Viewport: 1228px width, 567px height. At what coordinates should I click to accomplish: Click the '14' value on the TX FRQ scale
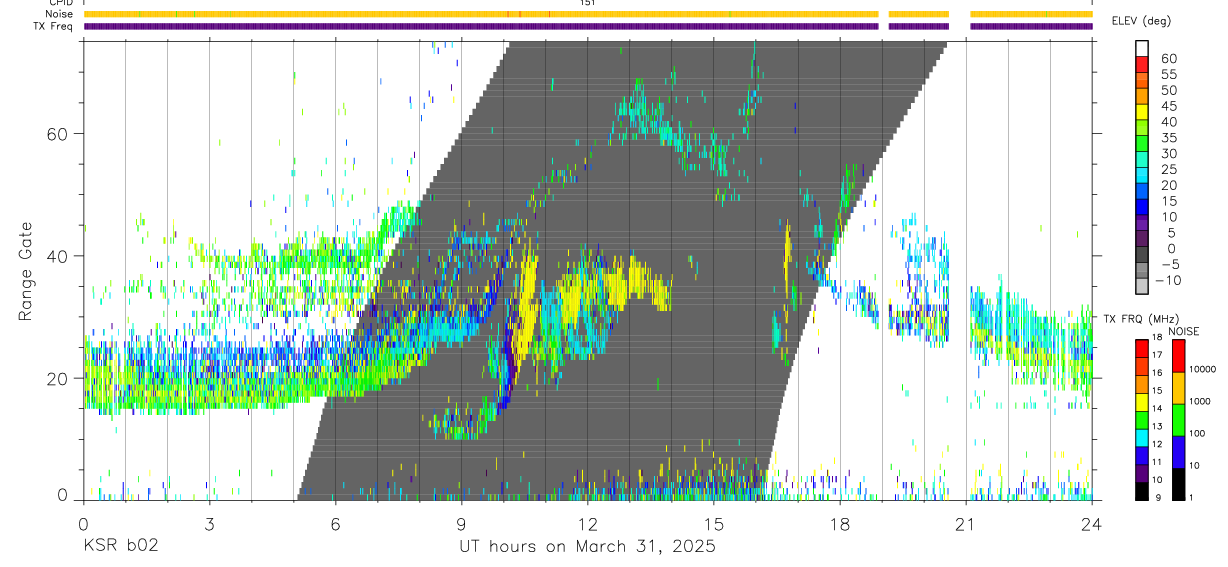pos(1157,408)
